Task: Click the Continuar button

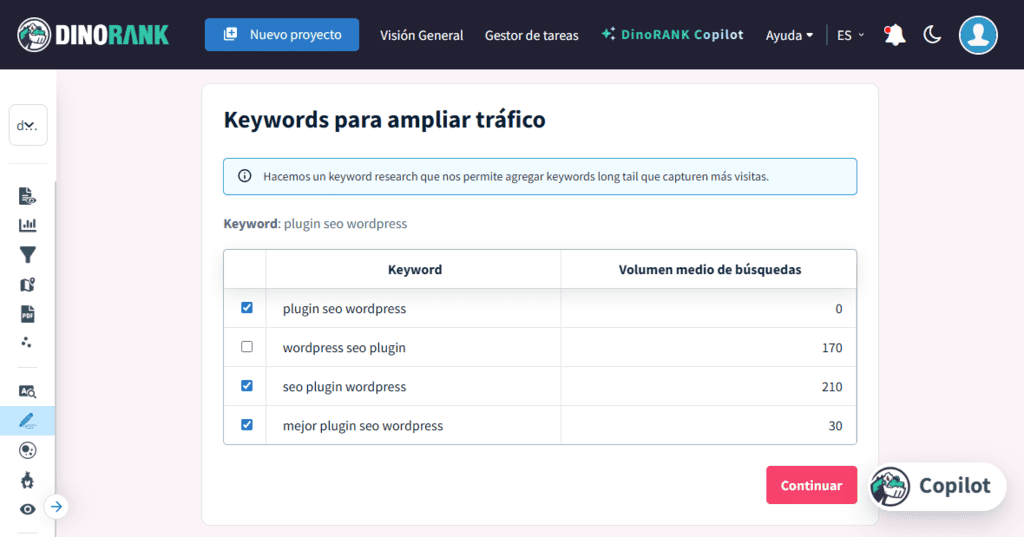Action: 811,485
